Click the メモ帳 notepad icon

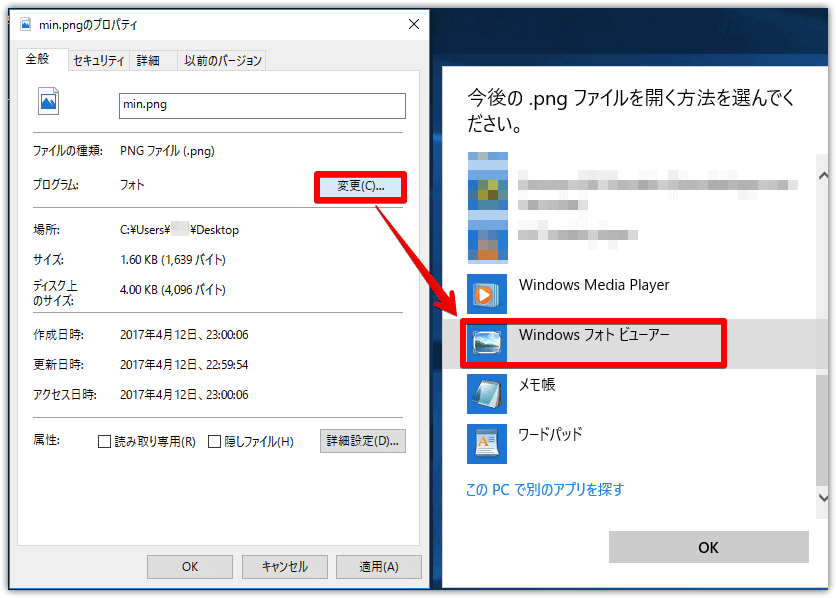(x=487, y=393)
